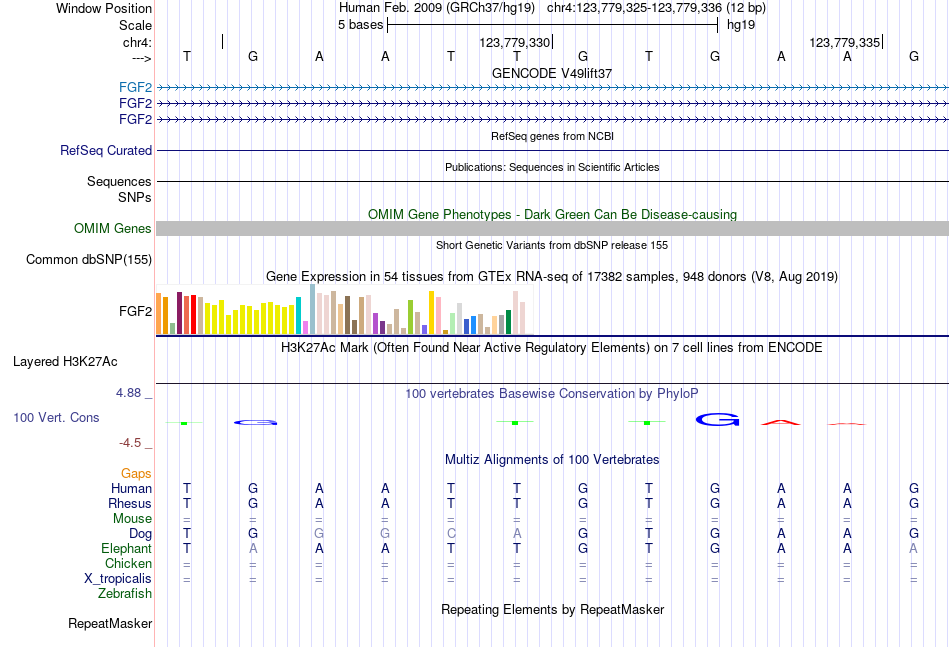Click the FGF2 label beside GTEx chart
950x647 pixels.
(135, 311)
